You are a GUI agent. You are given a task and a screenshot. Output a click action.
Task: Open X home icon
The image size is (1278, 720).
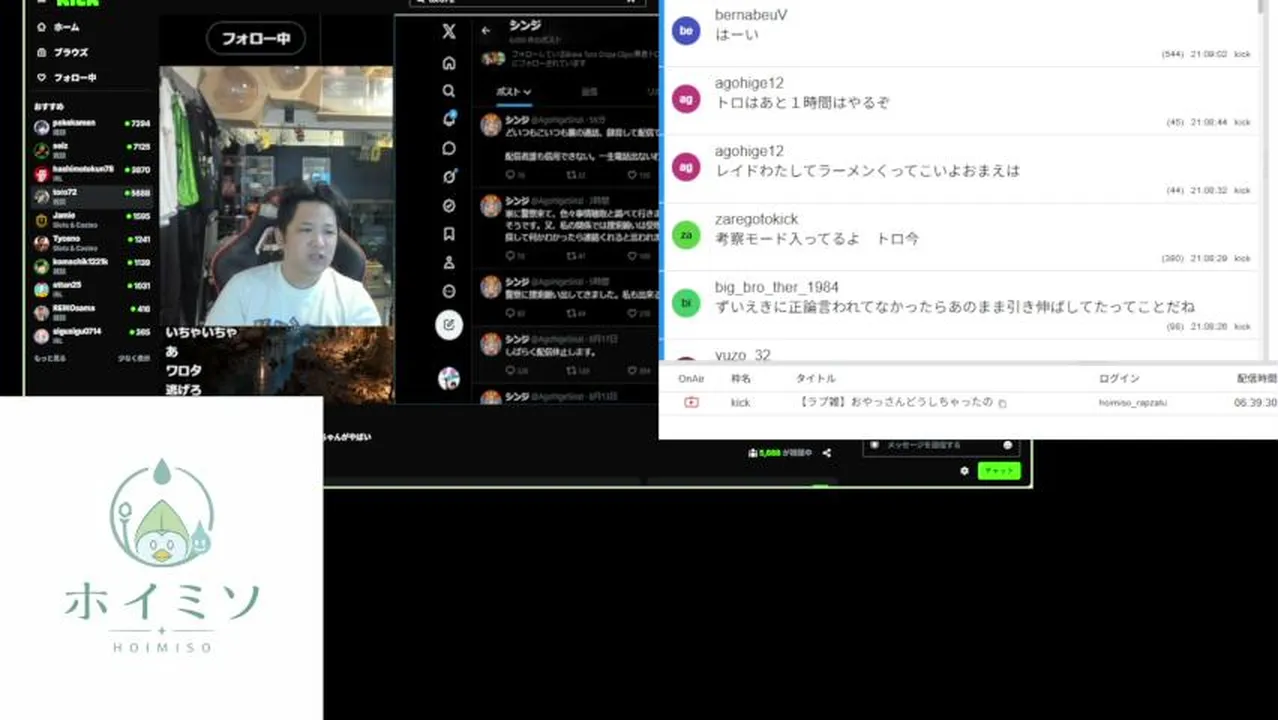click(449, 63)
